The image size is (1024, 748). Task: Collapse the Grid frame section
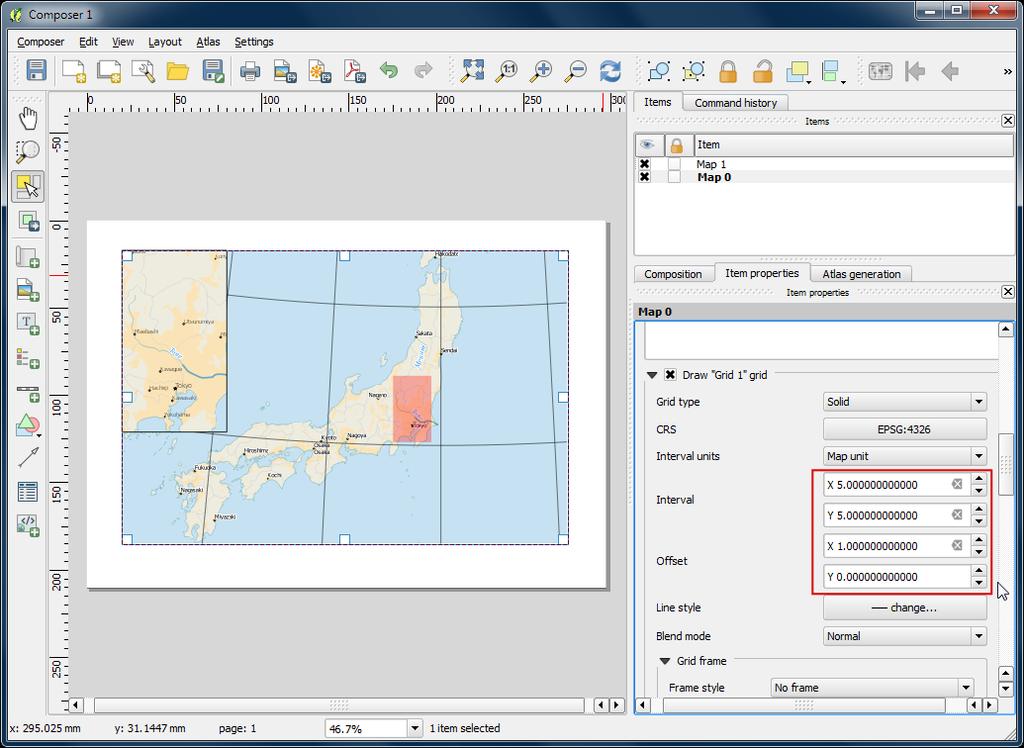click(x=665, y=661)
